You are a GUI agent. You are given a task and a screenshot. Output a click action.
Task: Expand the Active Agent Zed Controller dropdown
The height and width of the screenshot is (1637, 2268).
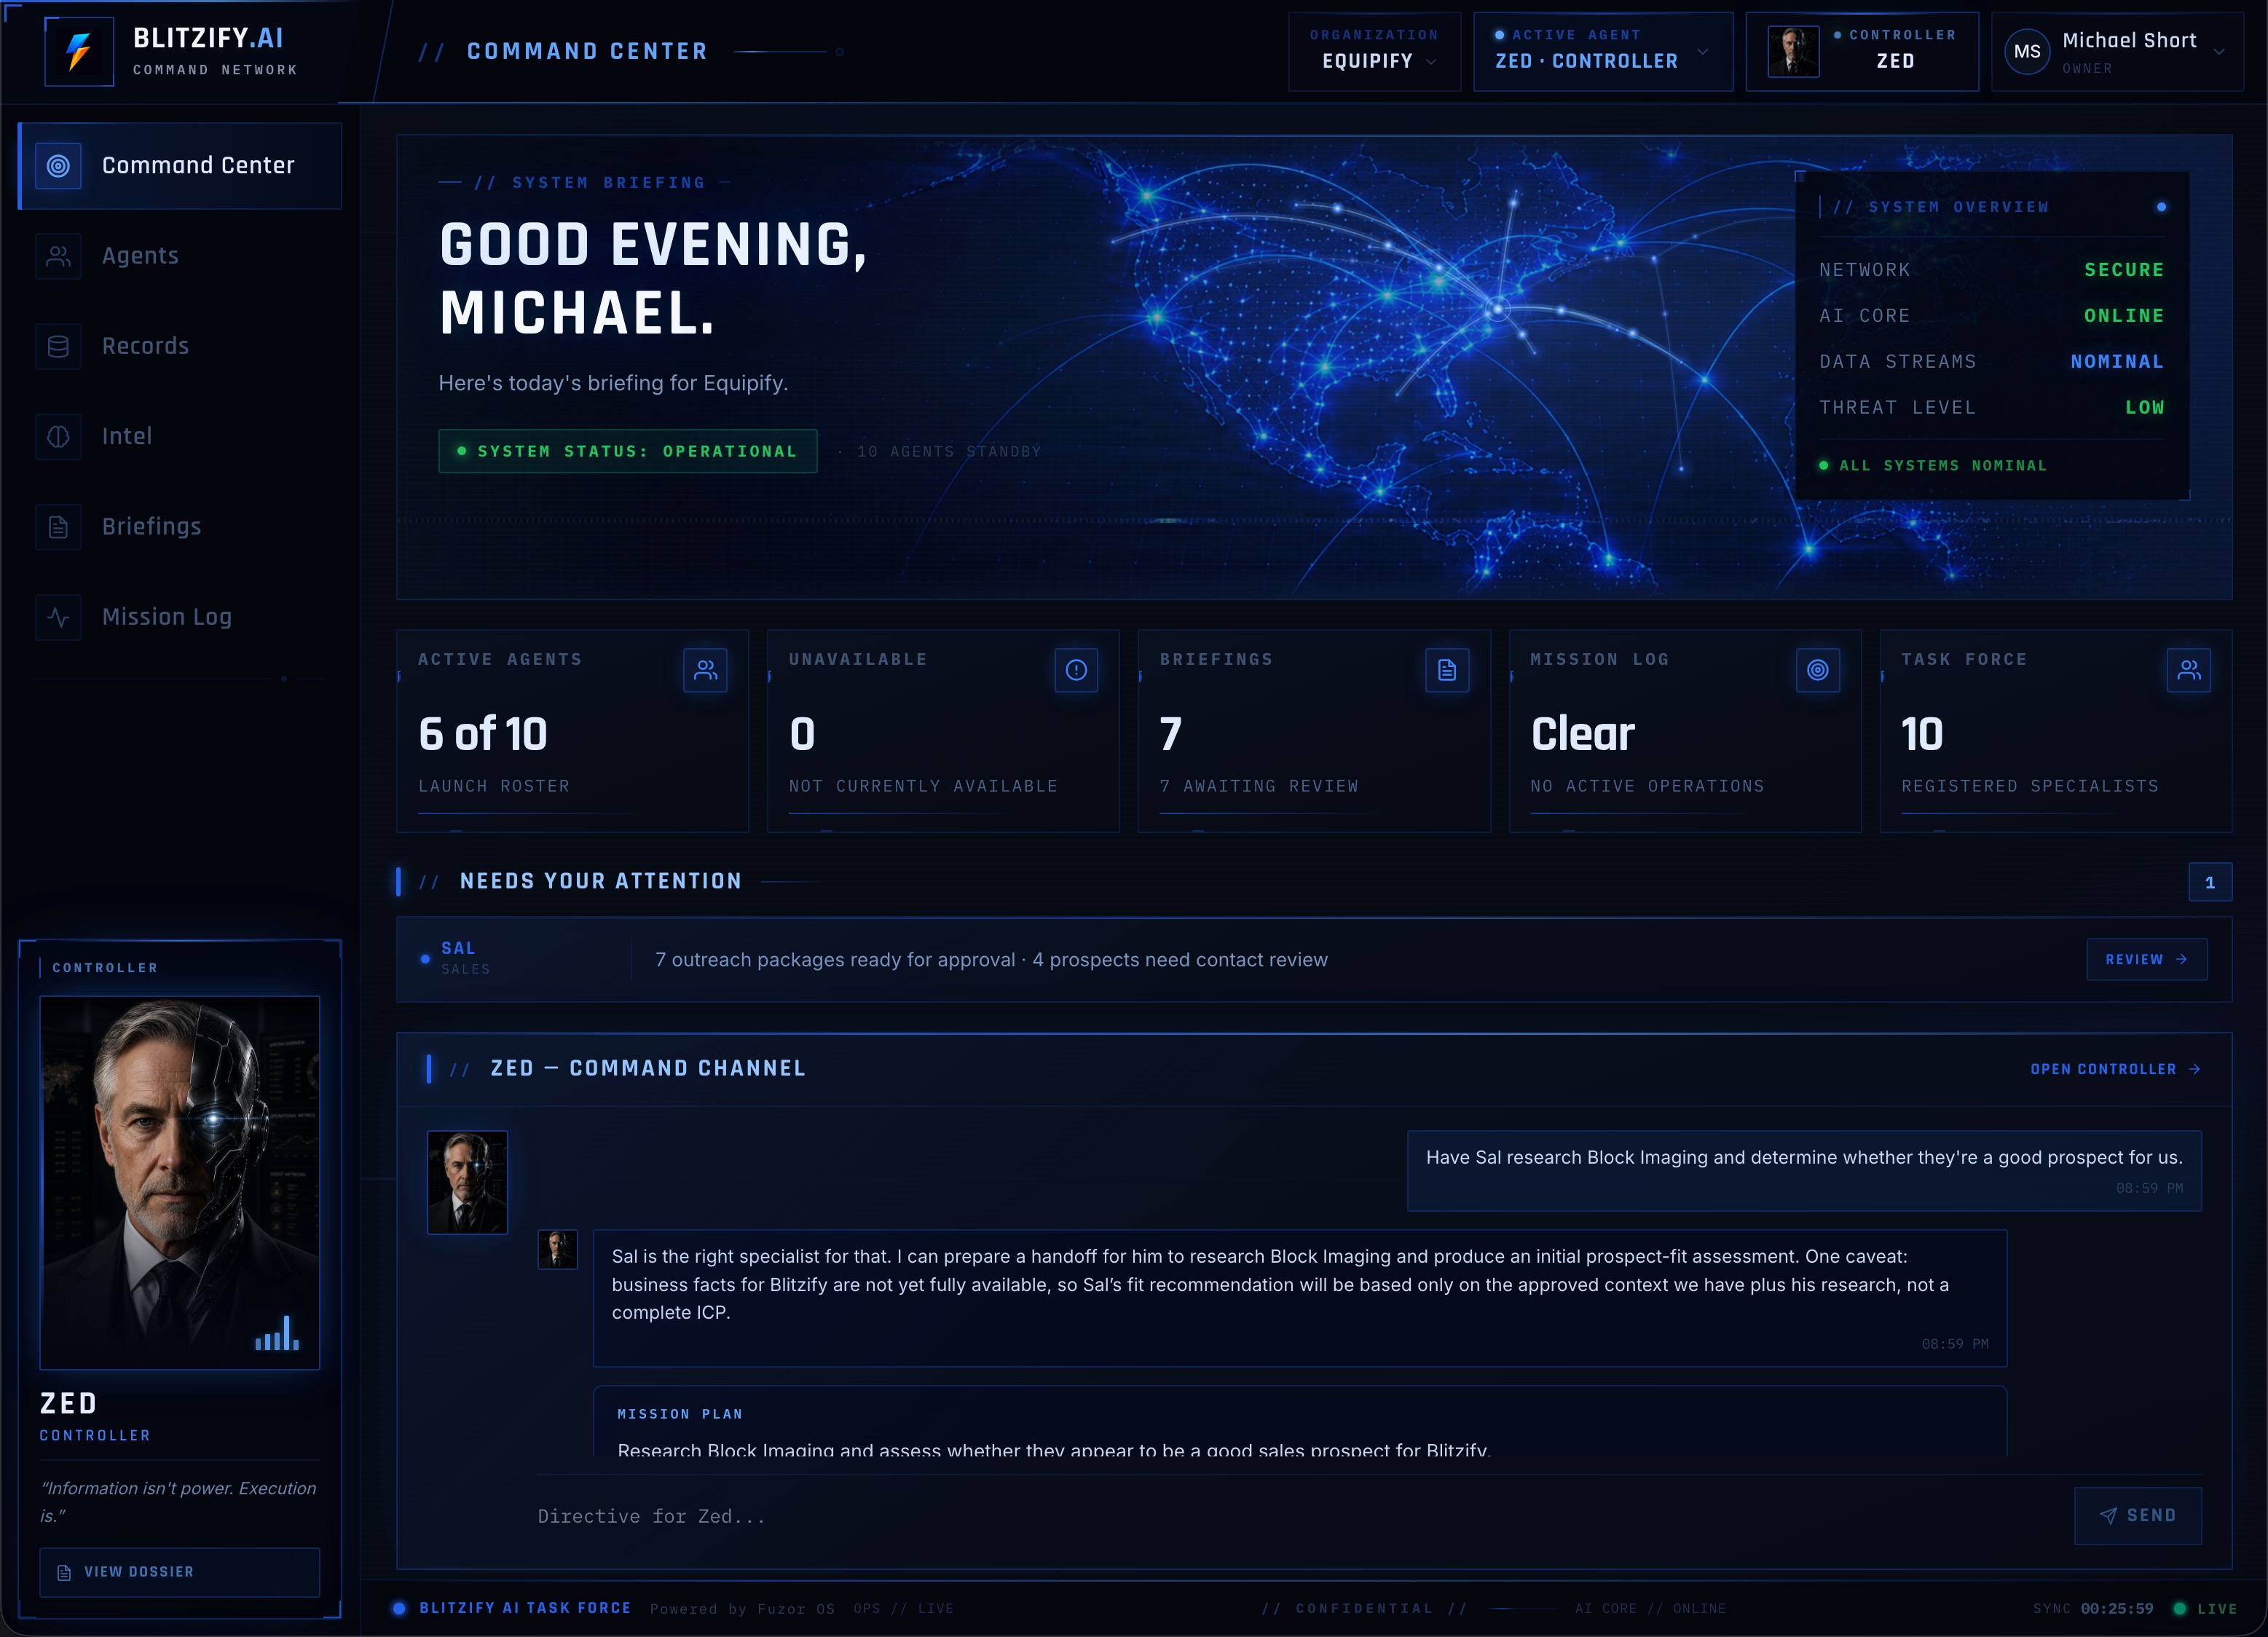click(x=1602, y=52)
